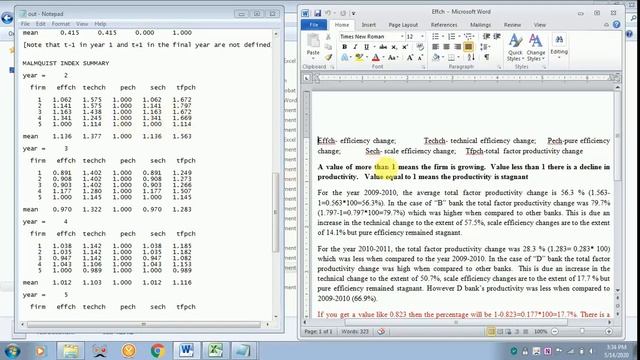Cut selection using scissors icon
The height and width of the screenshot is (360, 640).
pyautogui.click(x=328, y=37)
